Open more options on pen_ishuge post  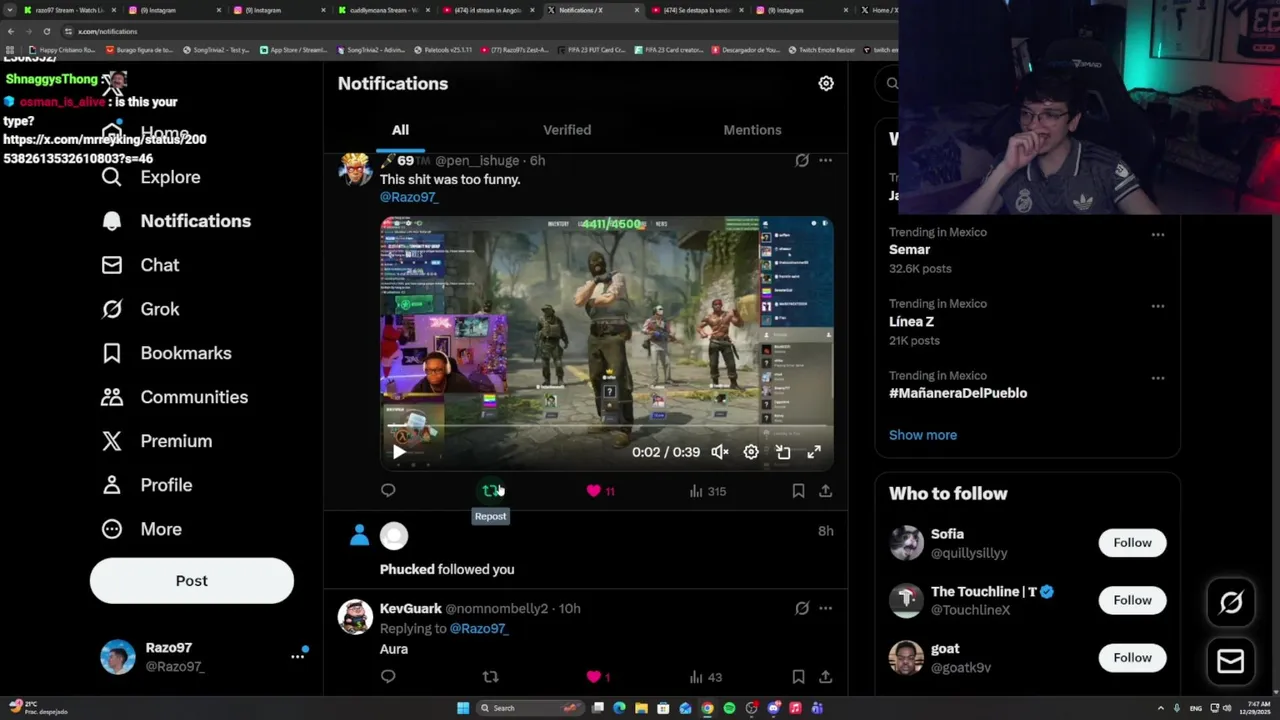pos(825,160)
